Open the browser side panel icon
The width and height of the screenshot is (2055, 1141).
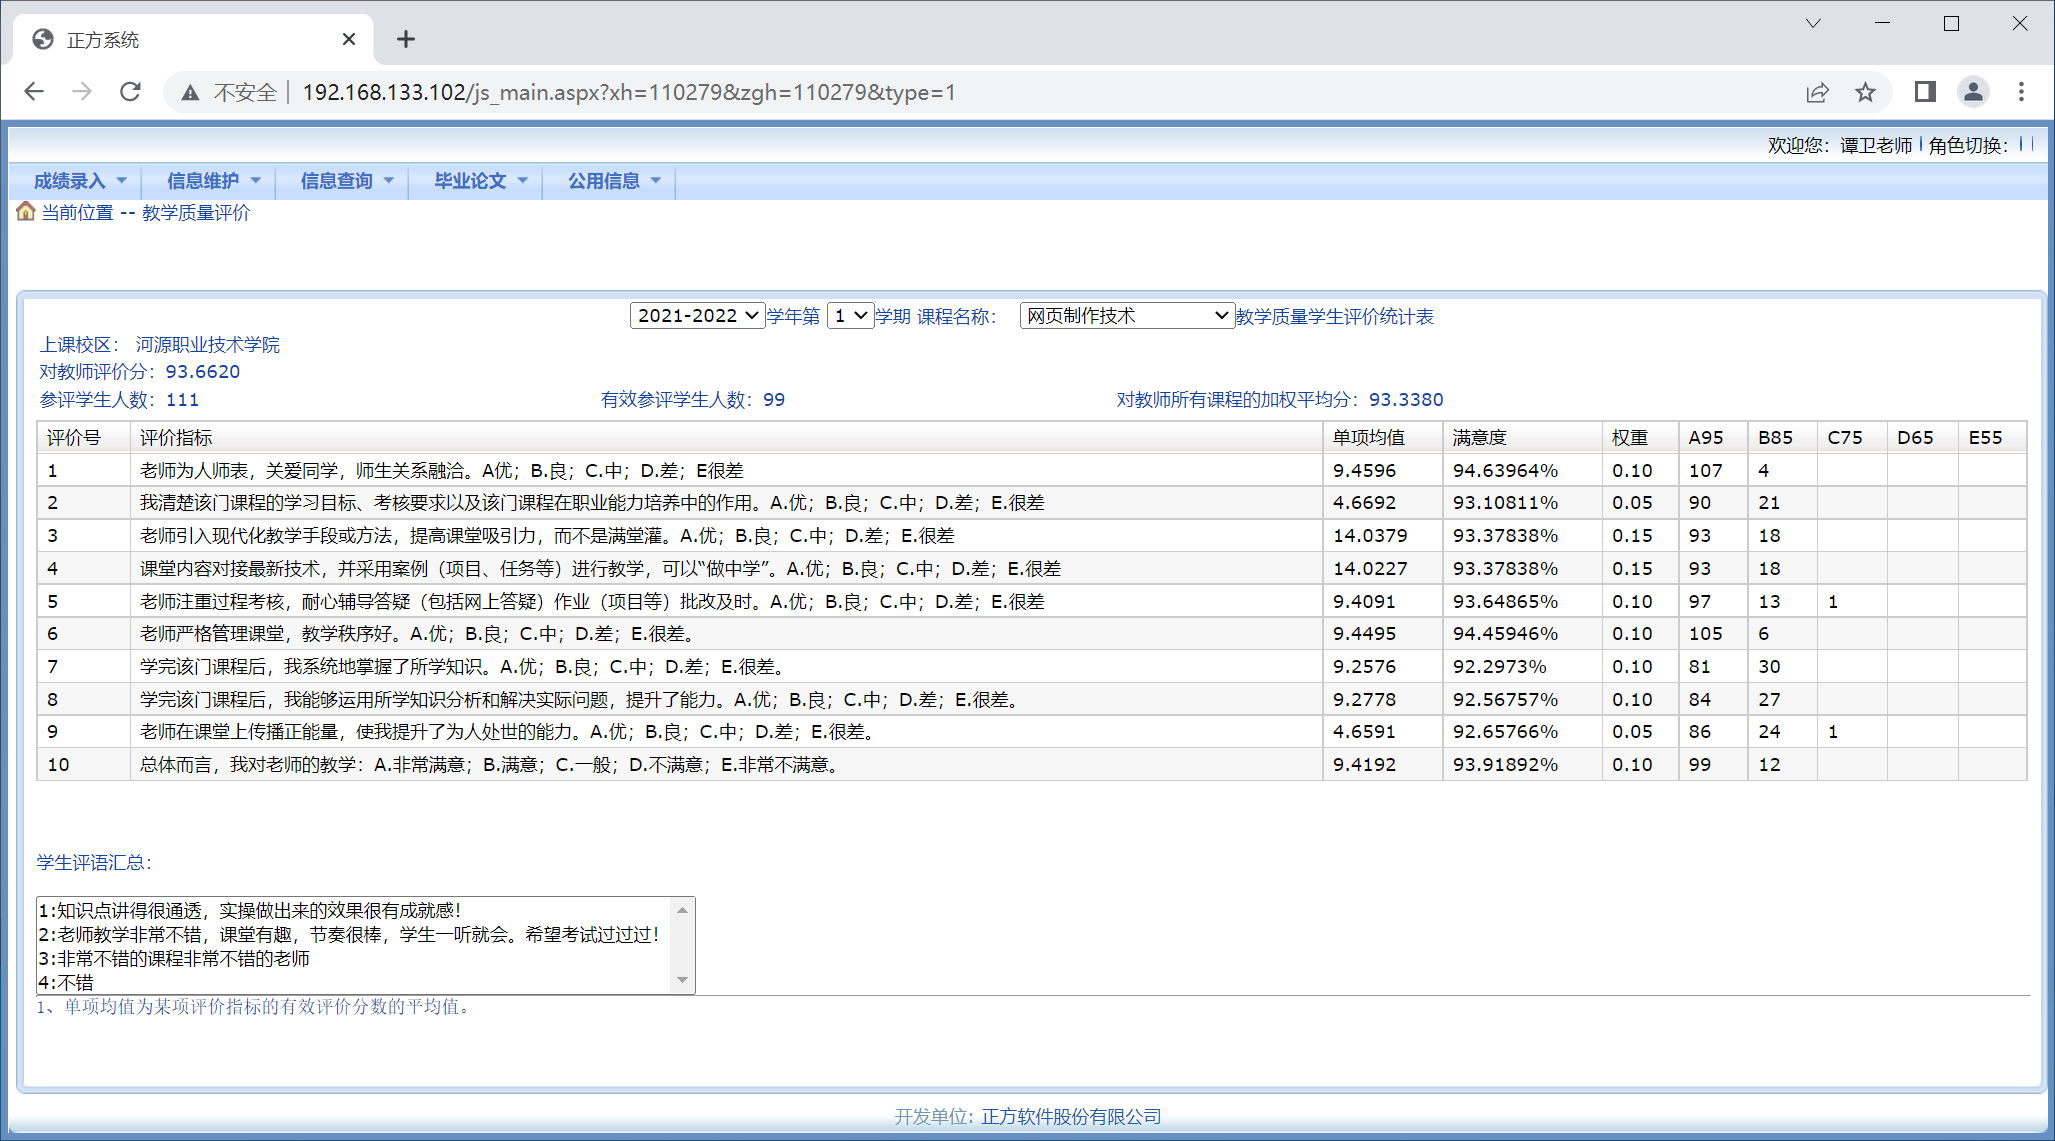coord(1925,92)
